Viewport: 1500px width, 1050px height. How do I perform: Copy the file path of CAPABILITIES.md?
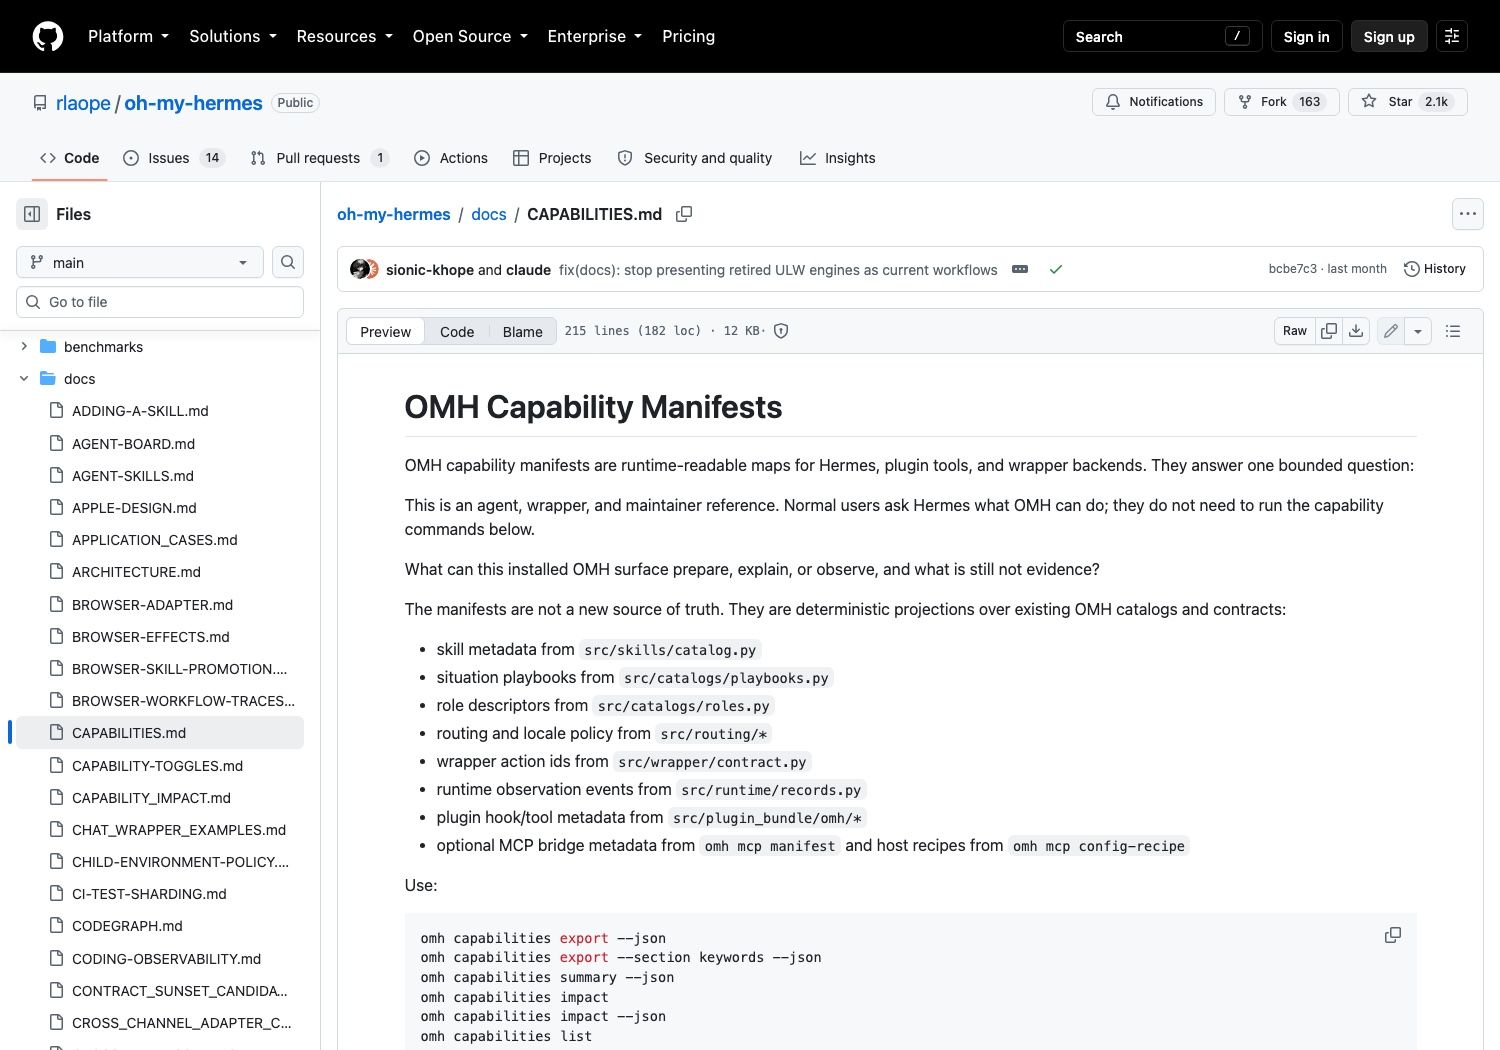pyautogui.click(x=684, y=214)
